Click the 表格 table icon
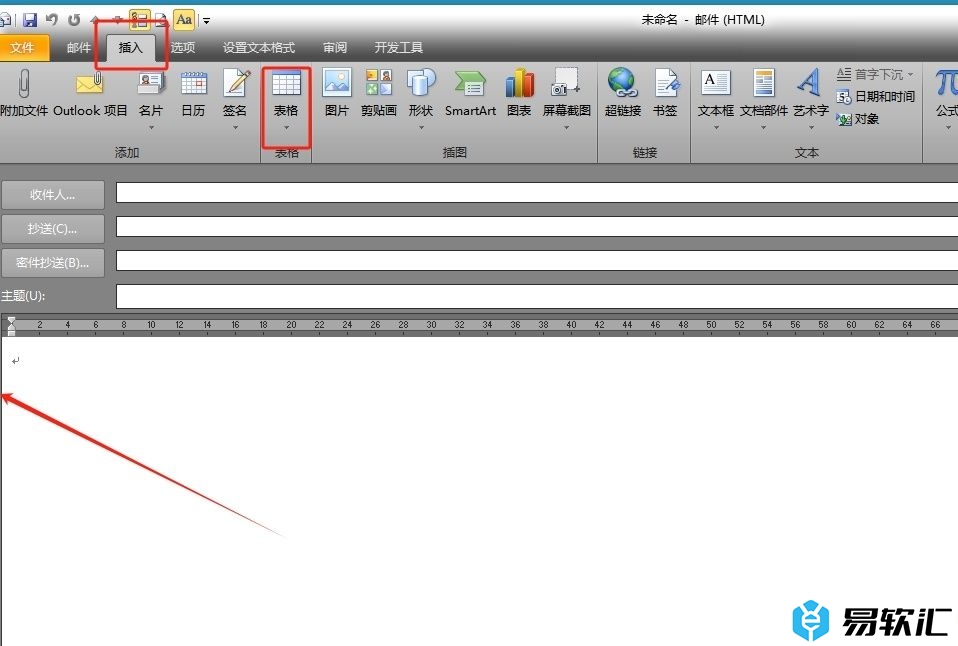Viewport: 958px width, 646px height. click(x=286, y=83)
